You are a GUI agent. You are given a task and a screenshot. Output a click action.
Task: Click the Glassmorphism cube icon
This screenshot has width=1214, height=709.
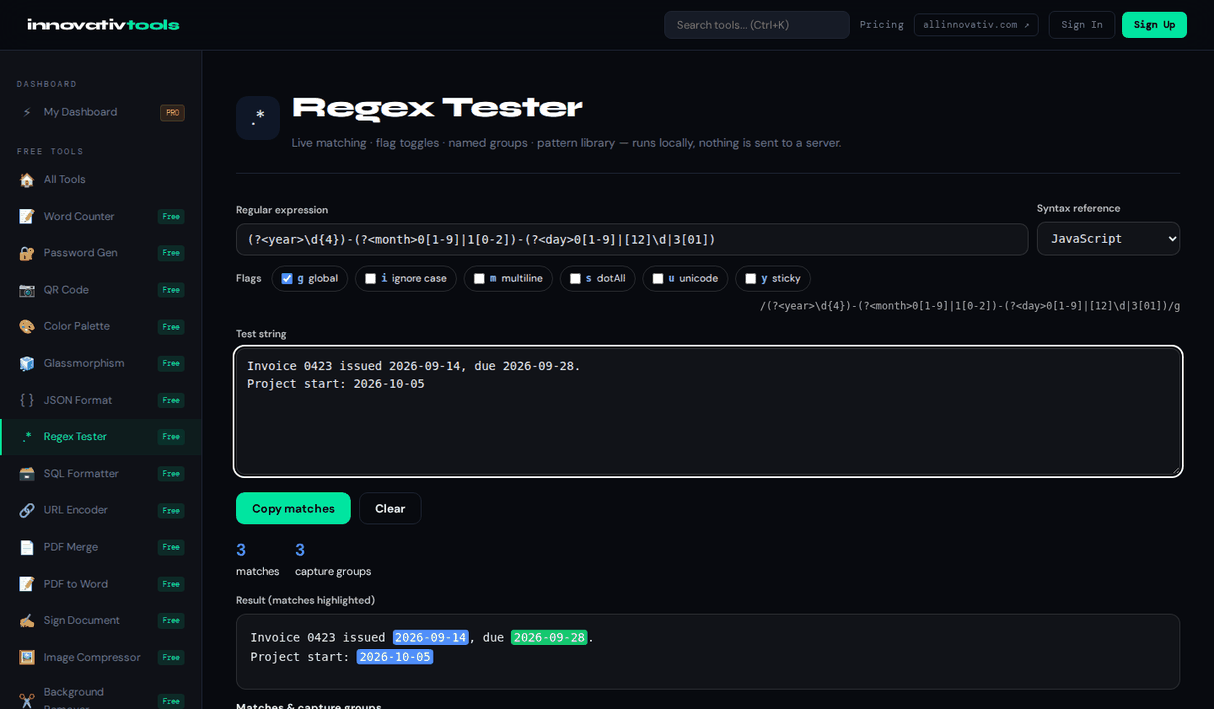pyautogui.click(x=27, y=363)
